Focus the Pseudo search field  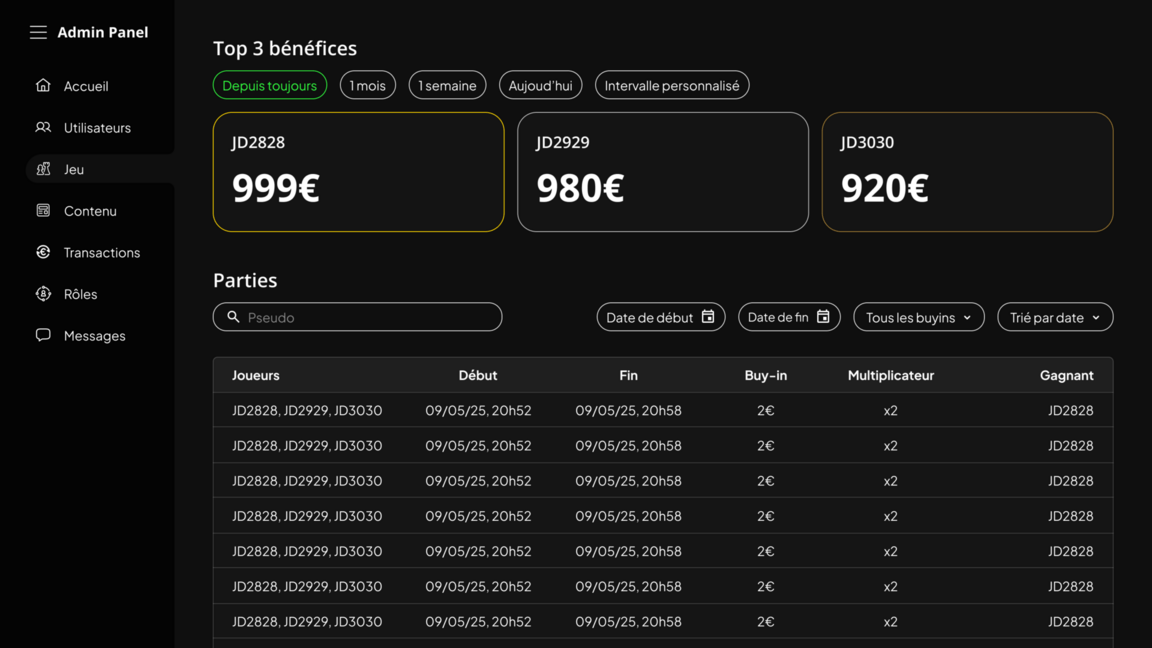click(358, 317)
